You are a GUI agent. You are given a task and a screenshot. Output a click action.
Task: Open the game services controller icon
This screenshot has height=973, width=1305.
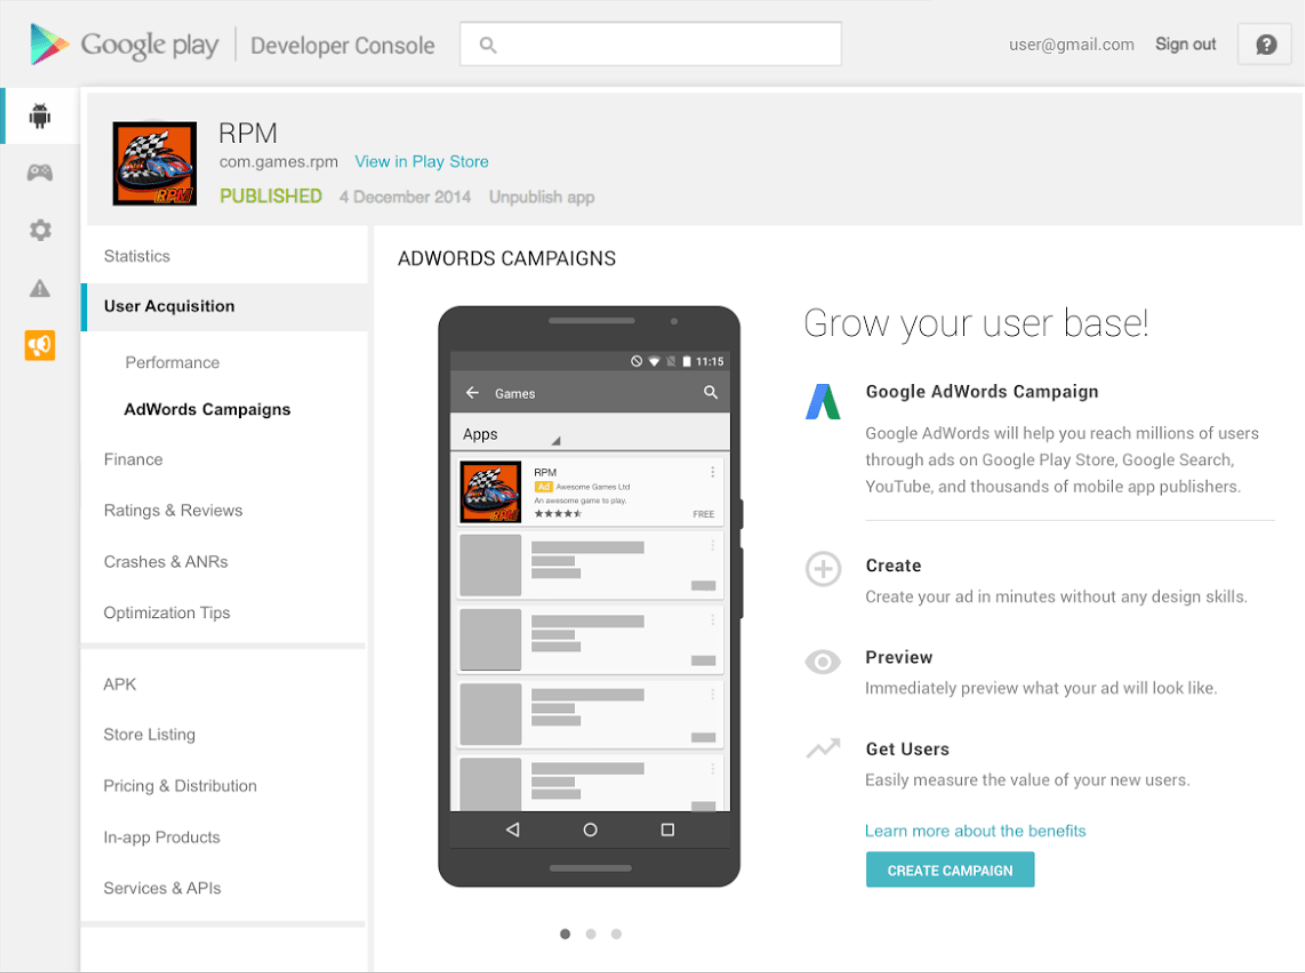coord(40,173)
